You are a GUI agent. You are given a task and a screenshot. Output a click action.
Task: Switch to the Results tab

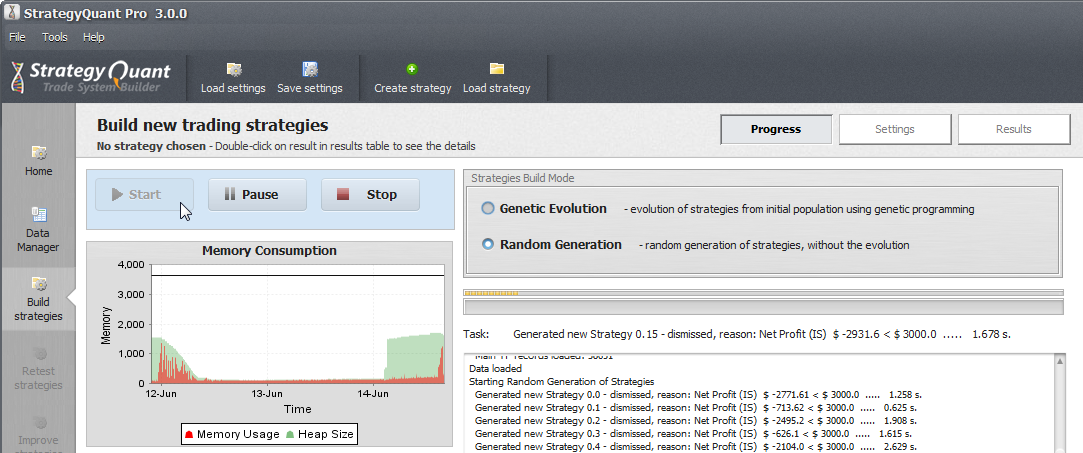pos(1014,129)
